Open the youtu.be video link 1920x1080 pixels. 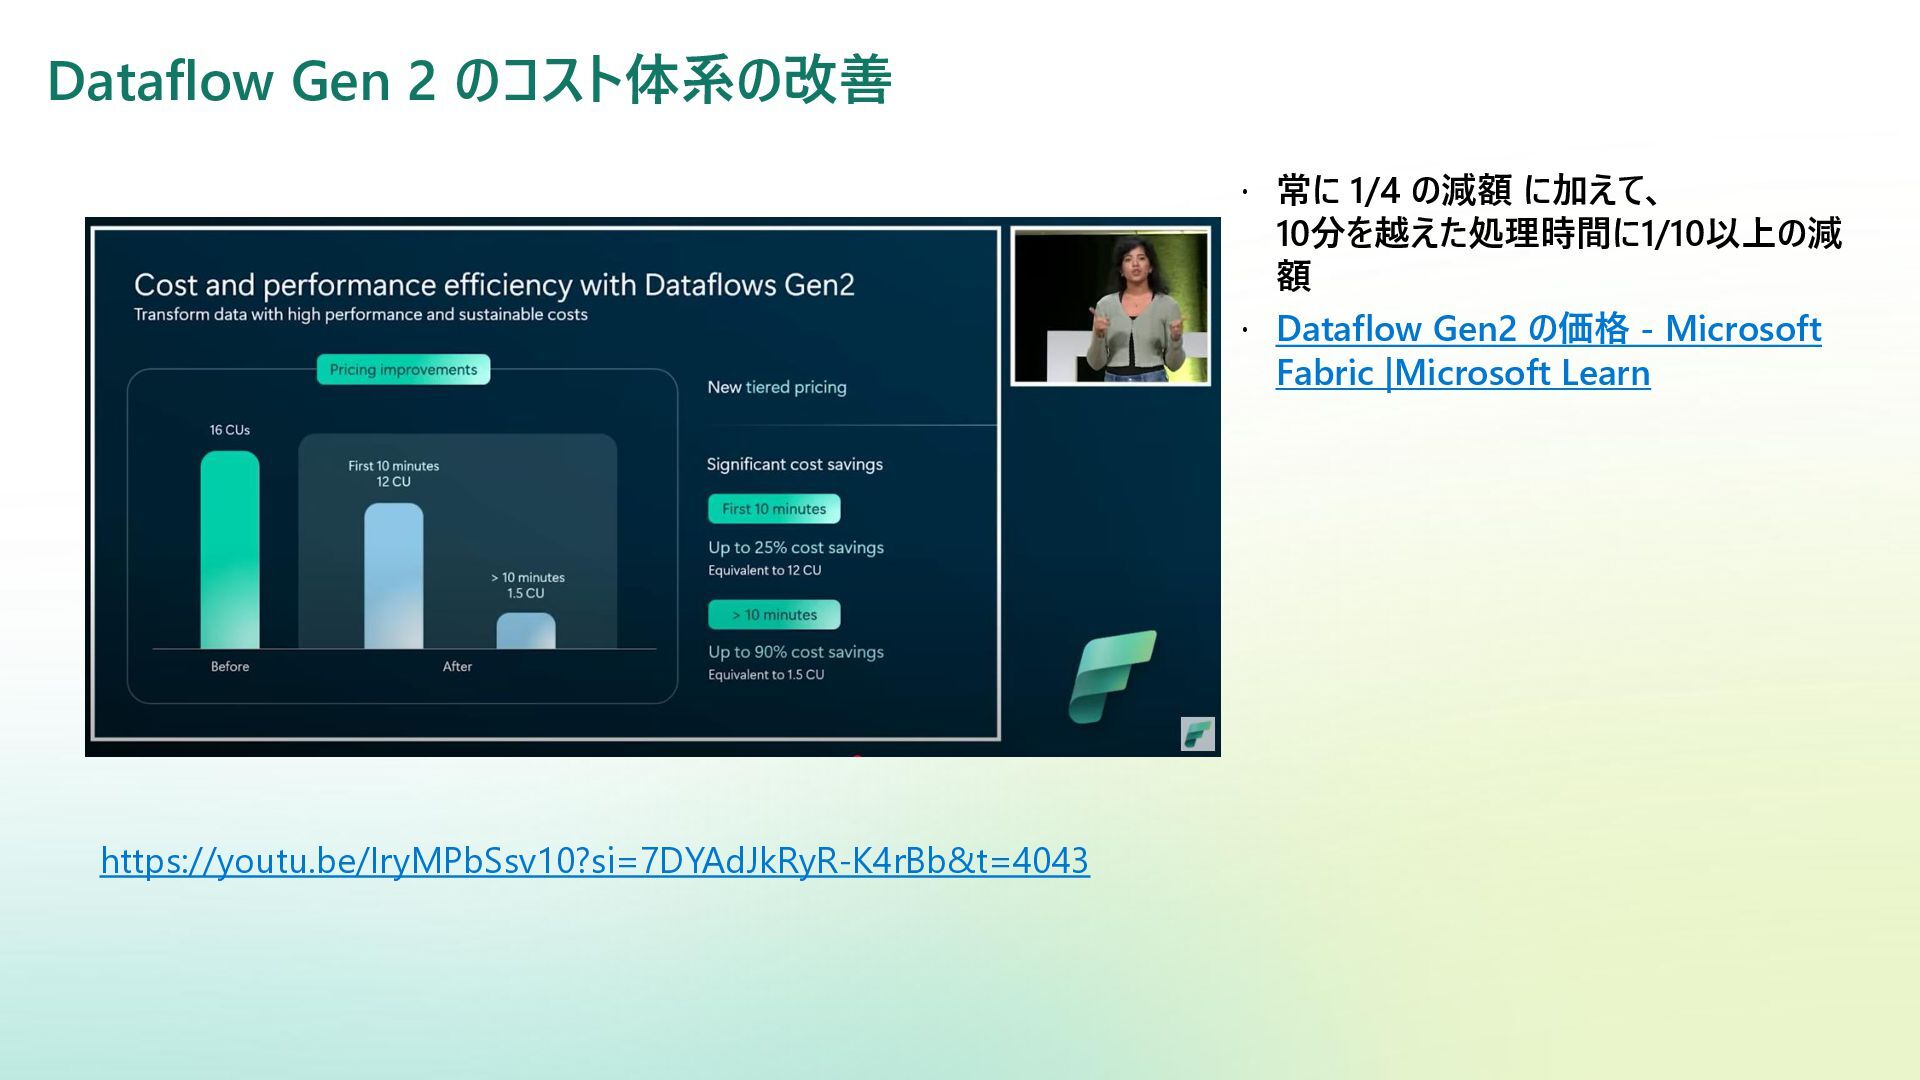[594, 861]
